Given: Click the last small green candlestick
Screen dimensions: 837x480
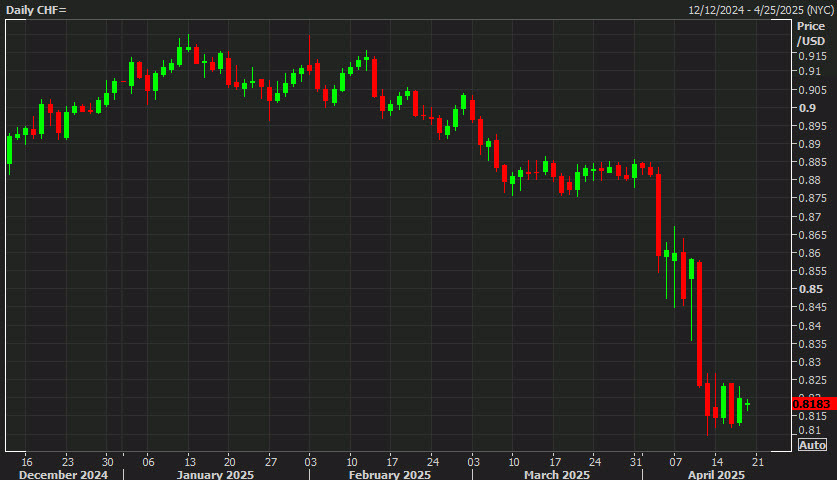Looking at the screenshot, I should [747, 405].
